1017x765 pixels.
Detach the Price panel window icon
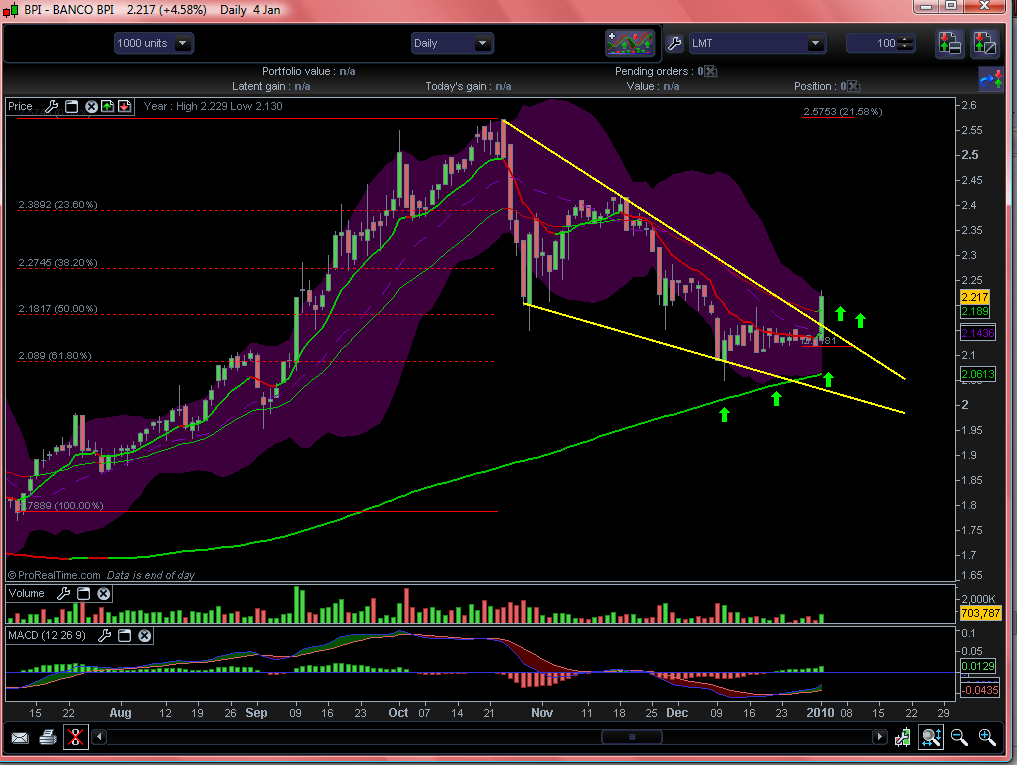(x=72, y=106)
